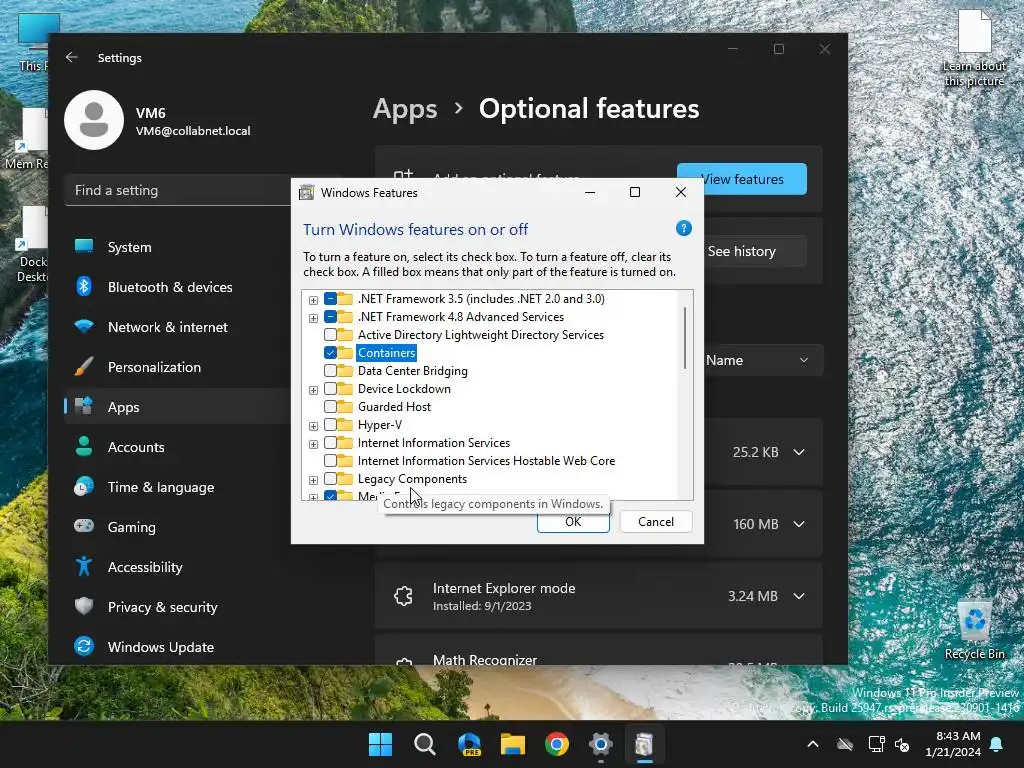Click the feature list vertical scrollbar thumb
This screenshot has height=768, width=1024.
(x=684, y=338)
